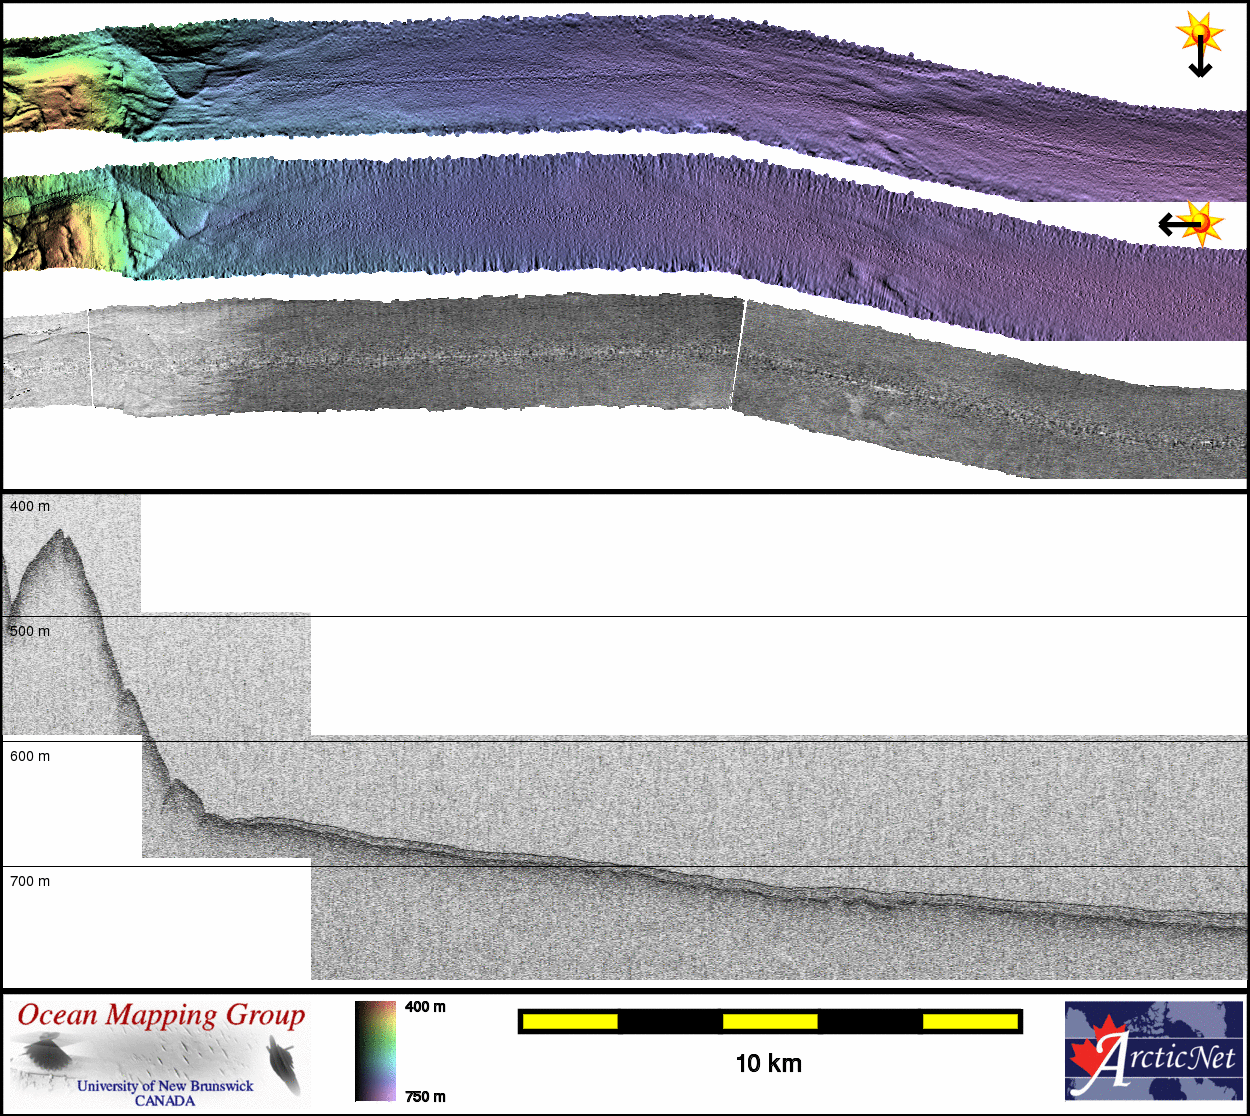Click the 750 m color legend label
Screen dimensions: 1250x1116
click(x=425, y=1097)
